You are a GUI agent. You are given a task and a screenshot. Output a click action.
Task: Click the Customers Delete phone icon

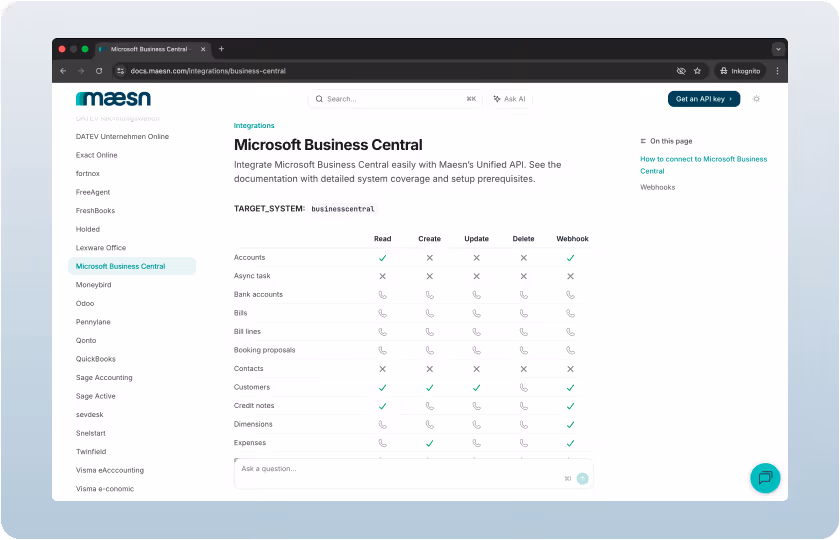(523, 387)
